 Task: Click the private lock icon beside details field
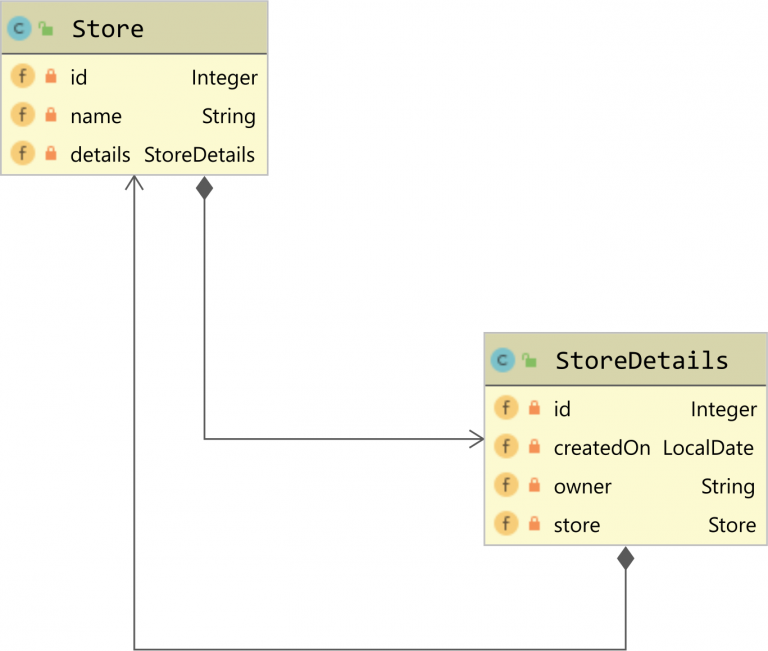click(51, 154)
